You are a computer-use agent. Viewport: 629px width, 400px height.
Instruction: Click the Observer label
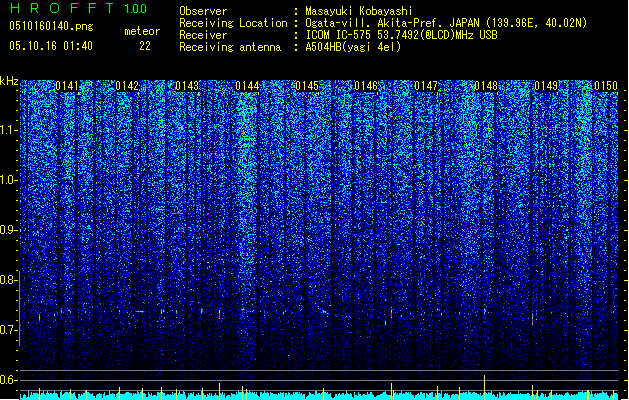[203, 11]
